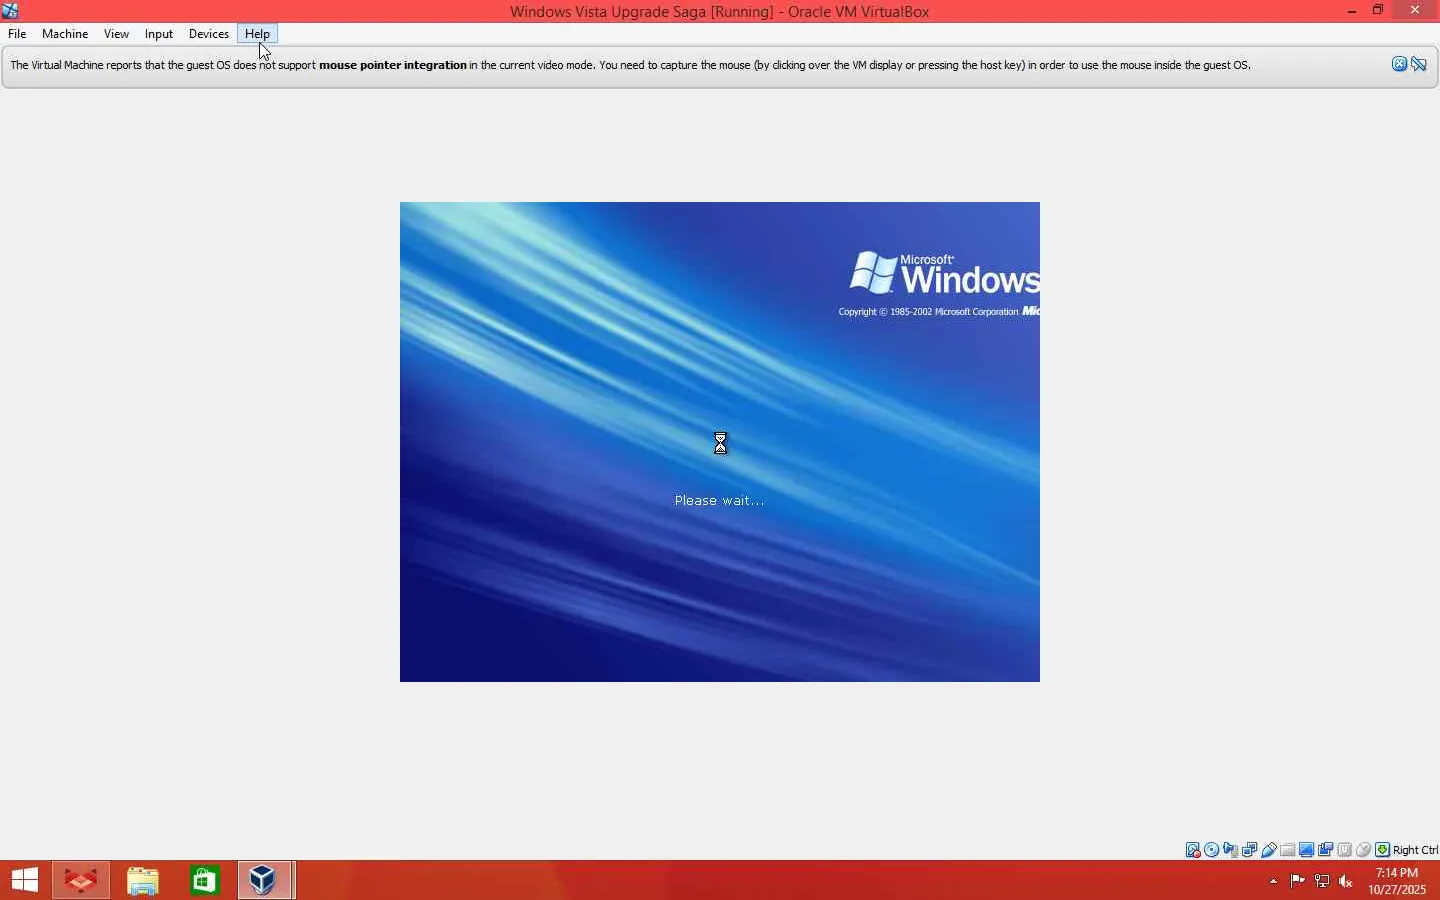Screen dimensions: 1440x900
Task: Open the File menu
Action: coord(17,34)
